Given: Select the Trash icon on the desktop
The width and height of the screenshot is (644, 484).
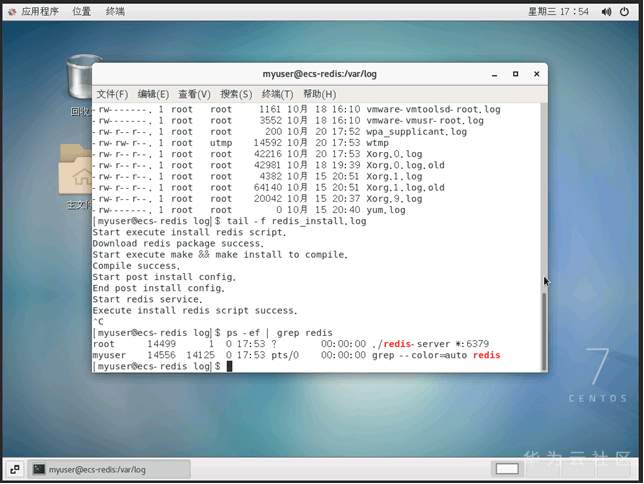Looking at the screenshot, I should pyautogui.click(x=80, y=77).
